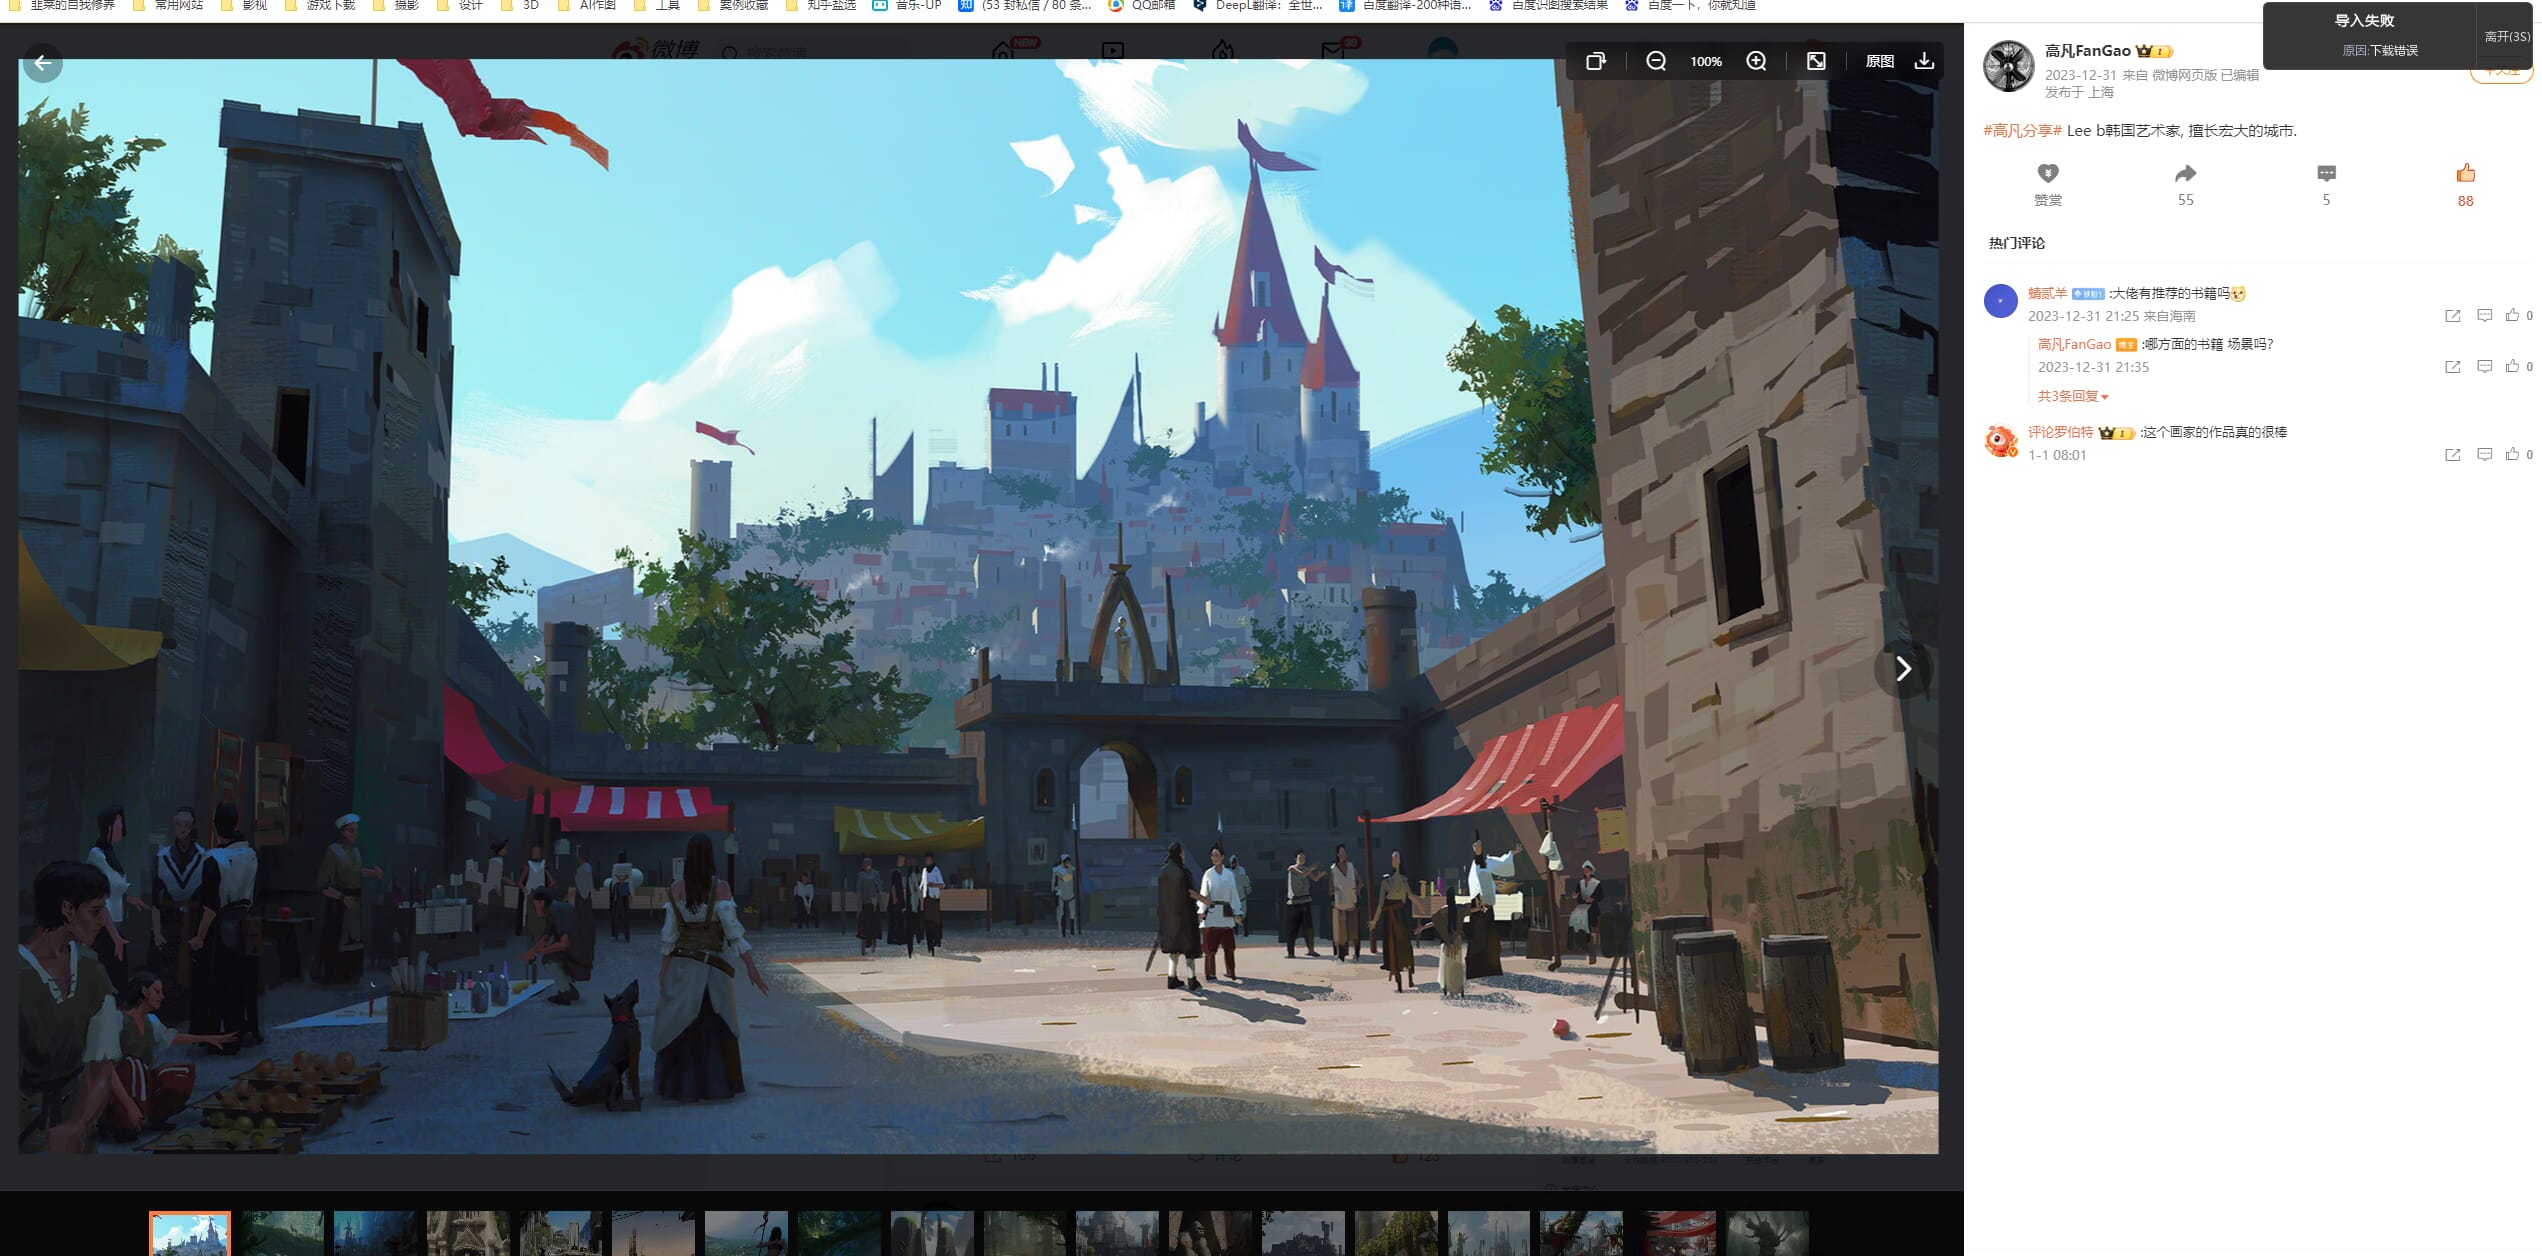Viewport: 2542px width, 1256px height.
Task: Open the 工具 bookmark folder
Action: point(657,5)
